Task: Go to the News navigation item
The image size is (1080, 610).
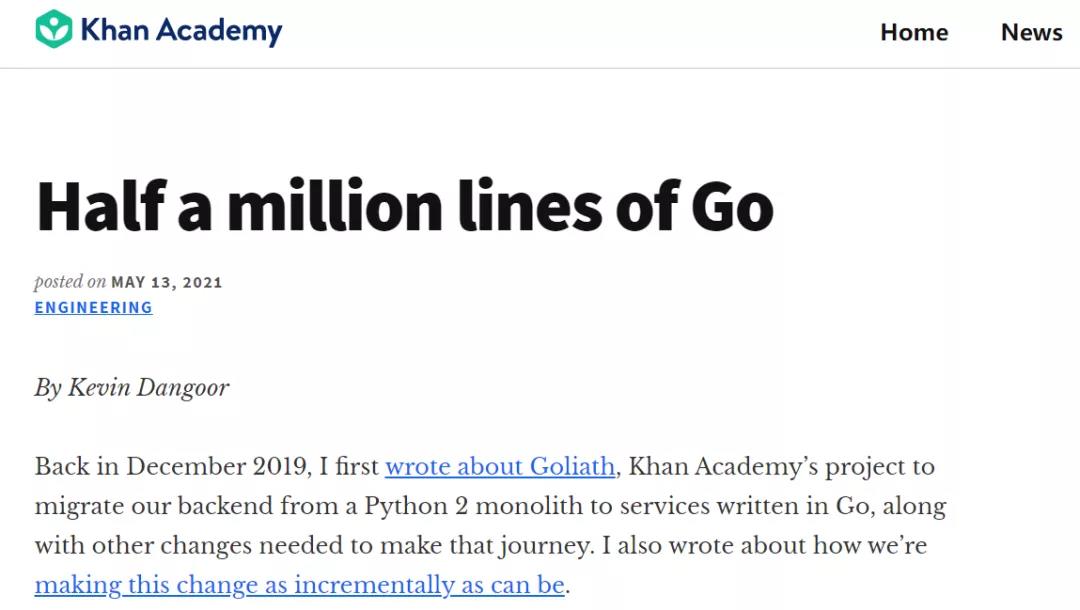Action: point(1031,32)
